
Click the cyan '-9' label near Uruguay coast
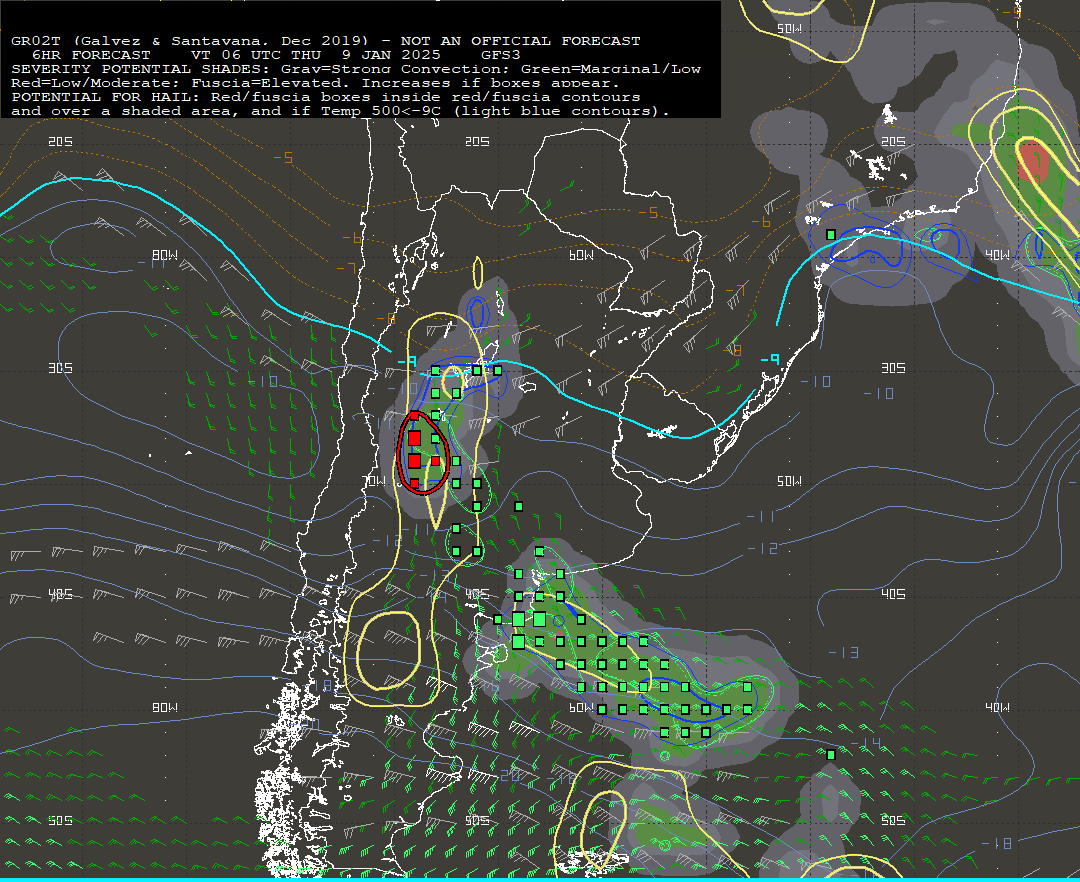[770, 359]
